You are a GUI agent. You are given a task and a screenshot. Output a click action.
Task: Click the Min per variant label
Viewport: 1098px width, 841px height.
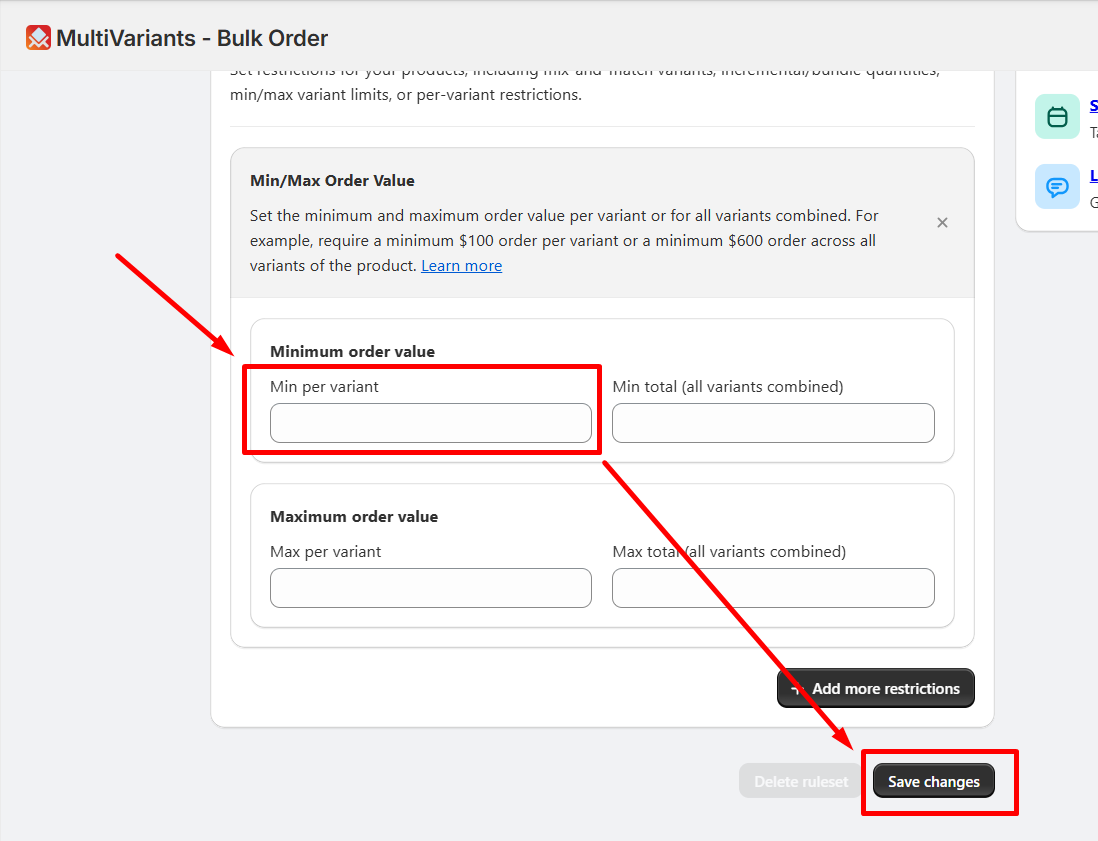[x=324, y=387]
